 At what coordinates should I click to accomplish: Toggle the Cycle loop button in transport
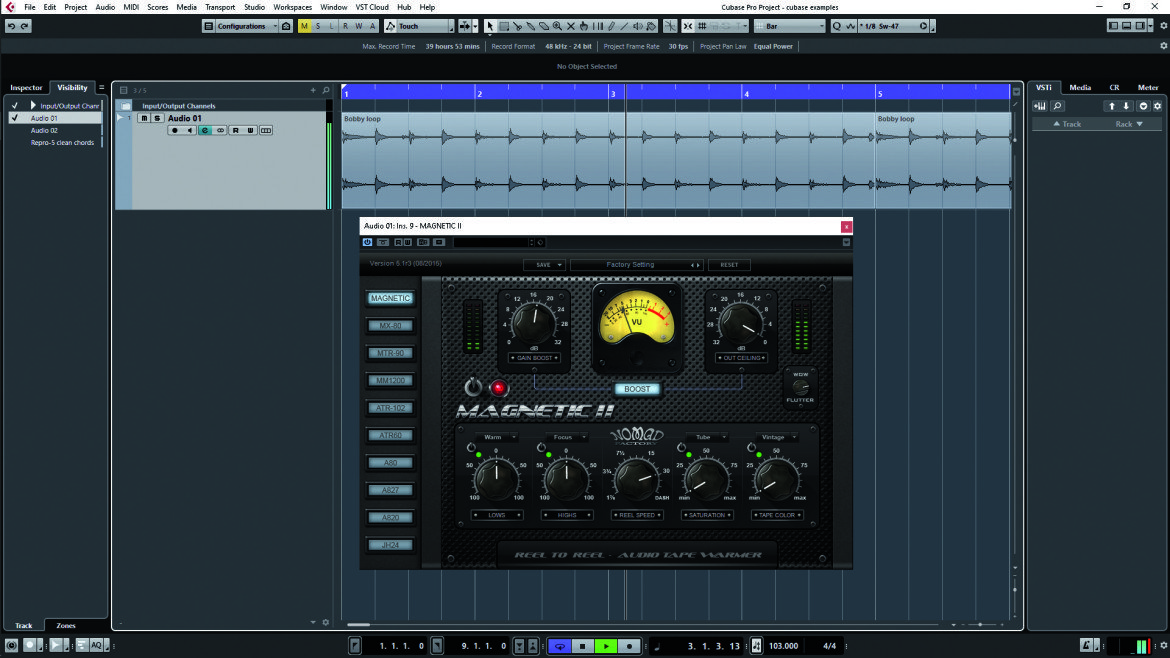(x=560, y=646)
